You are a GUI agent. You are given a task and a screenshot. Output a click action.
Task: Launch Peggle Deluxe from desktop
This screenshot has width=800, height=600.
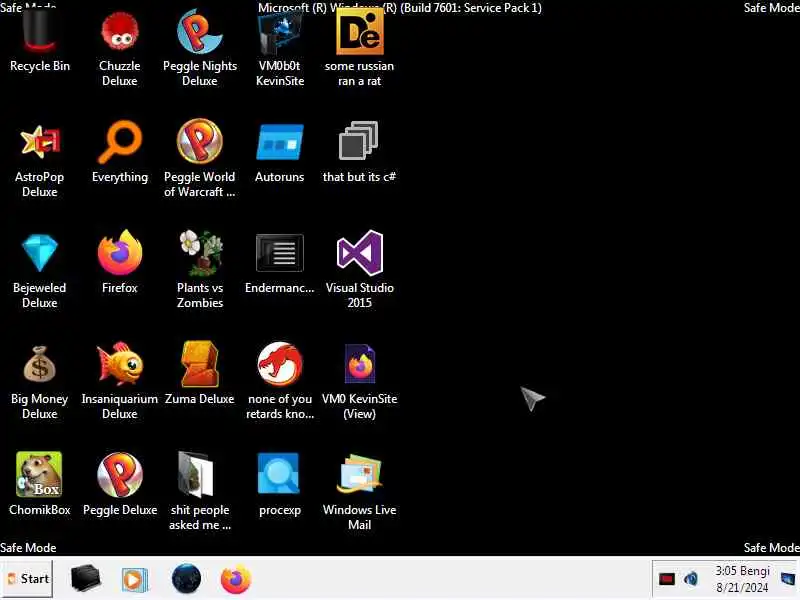(x=119, y=474)
